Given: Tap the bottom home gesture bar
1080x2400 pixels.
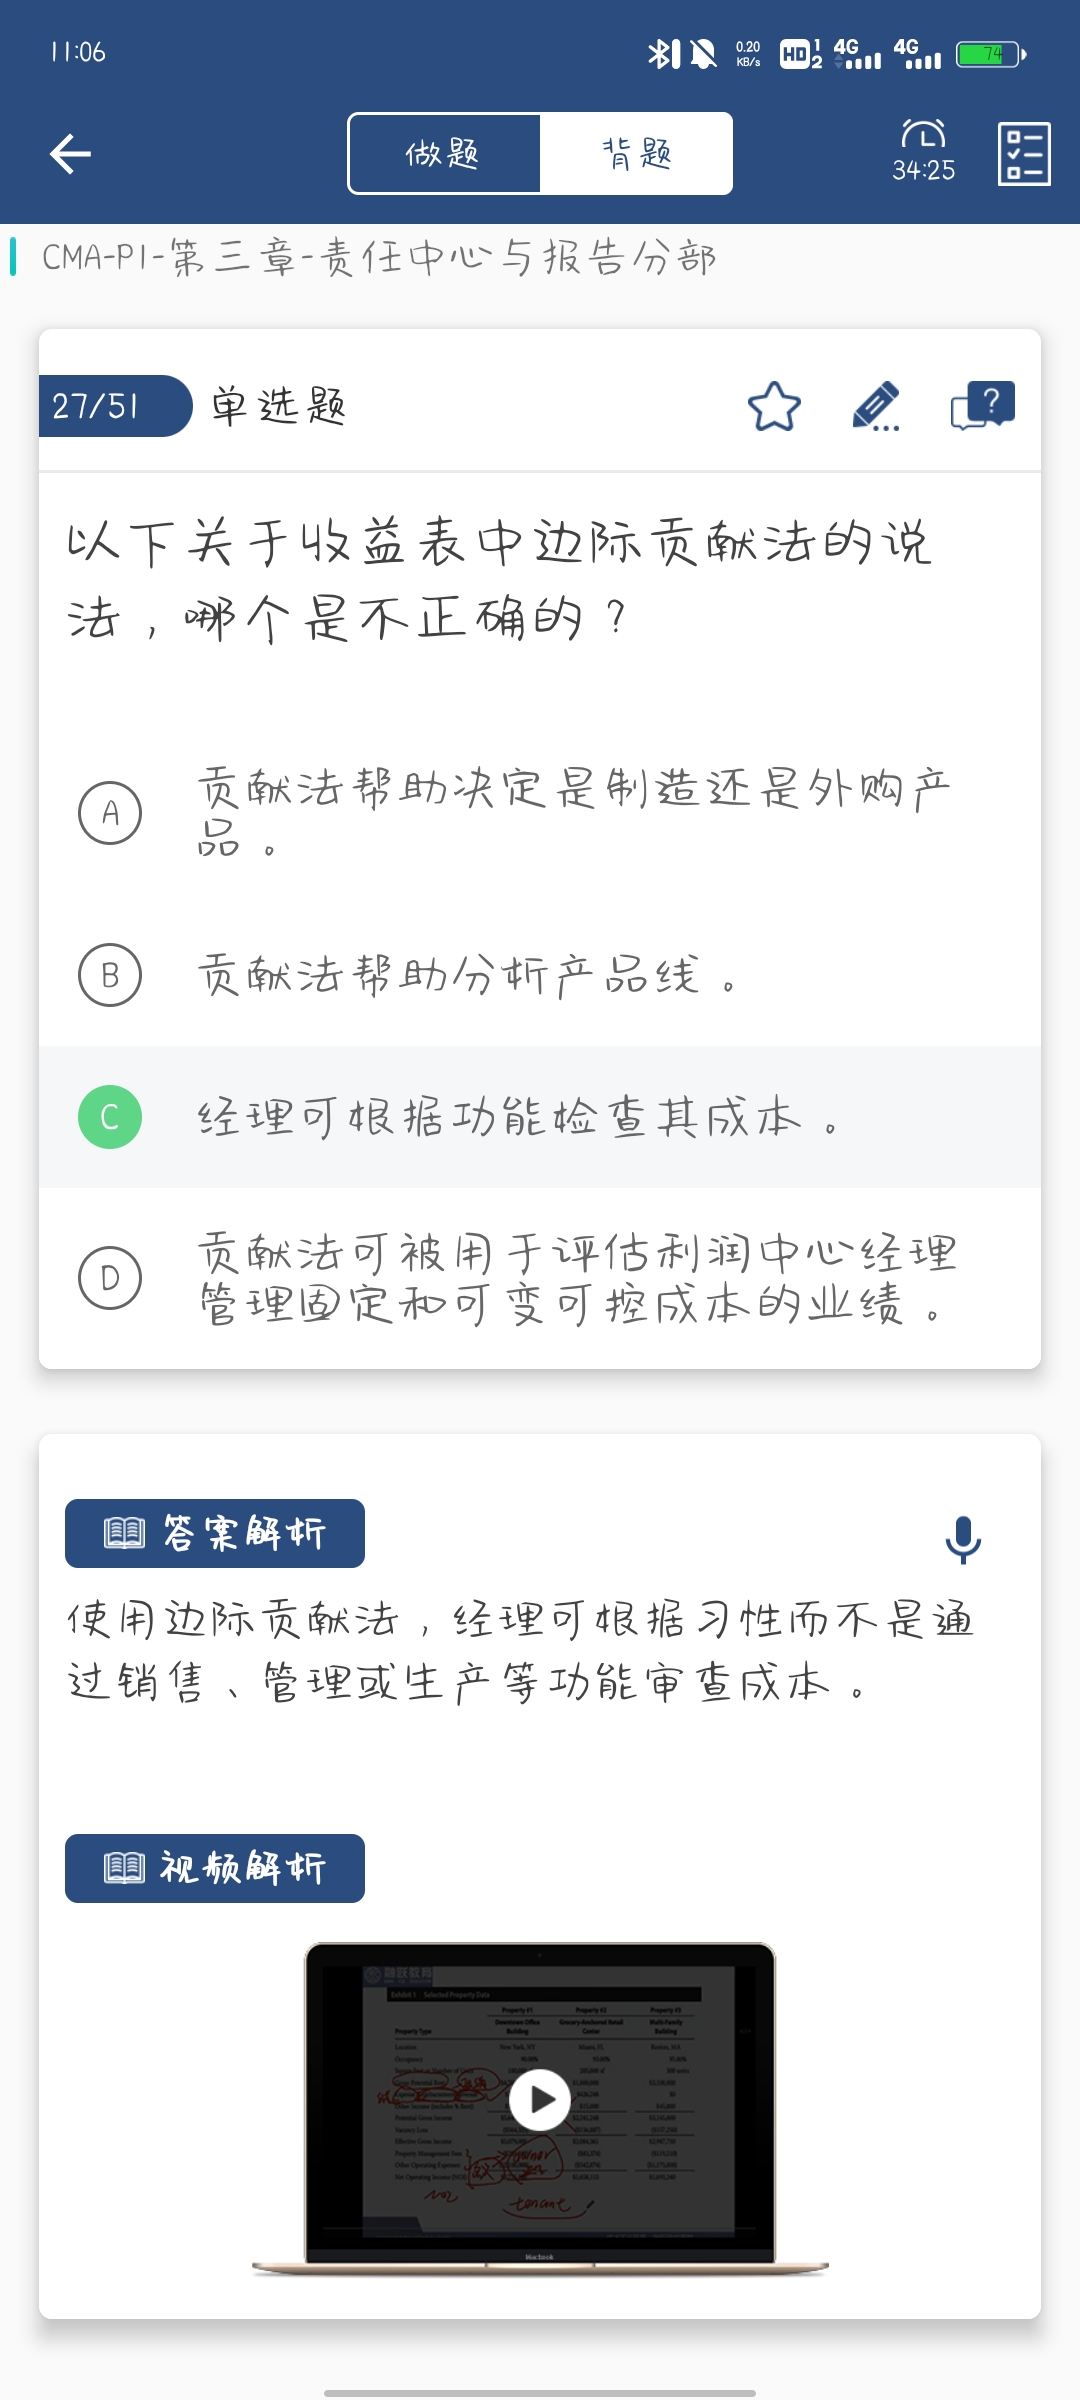Looking at the screenshot, I should pyautogui.click(x=540, y=2393).
